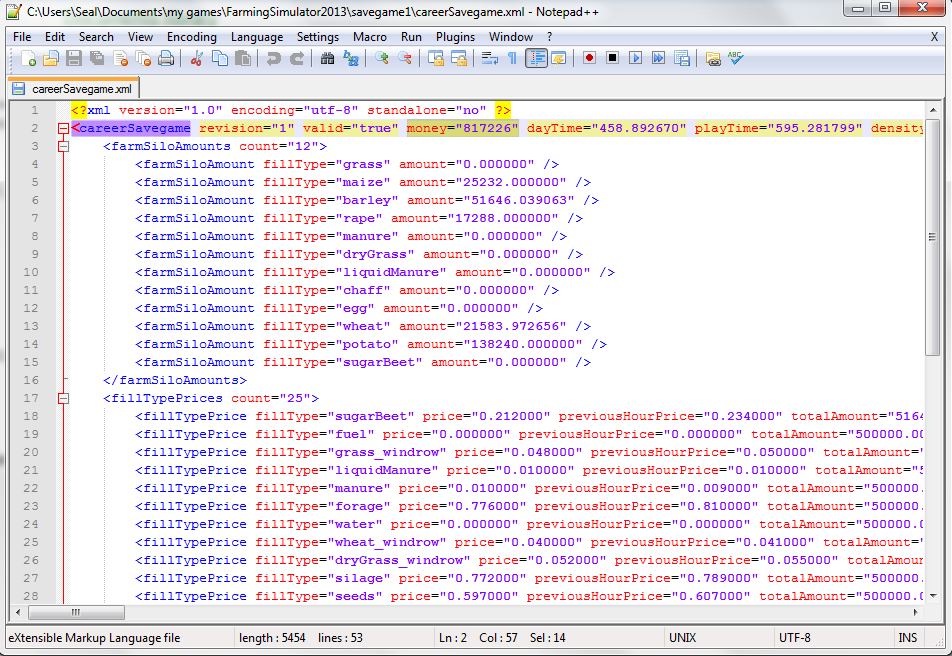
Task: Click the Copy icon
Action: point(220,58)
